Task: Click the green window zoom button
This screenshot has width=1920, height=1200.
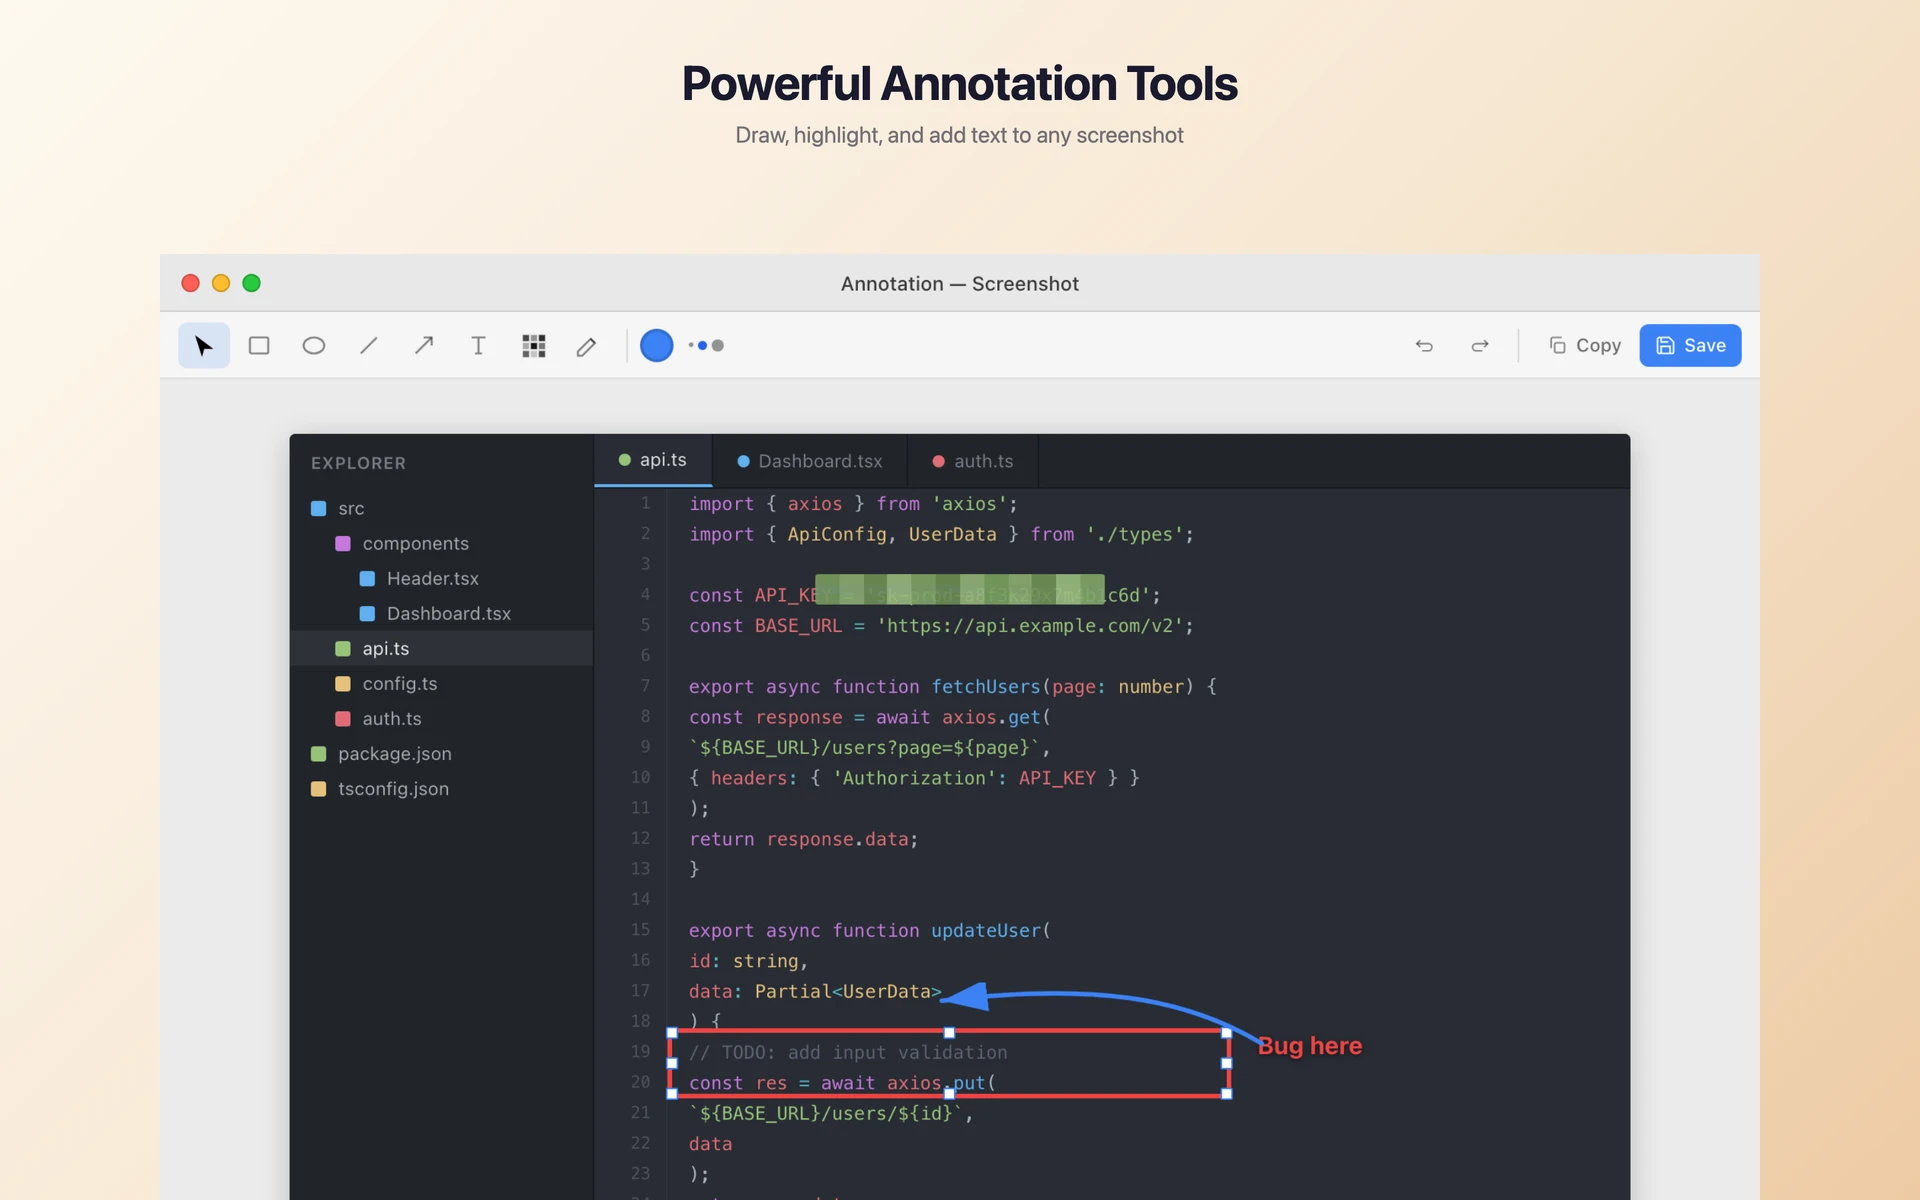Action: click(x=252, y=283)
